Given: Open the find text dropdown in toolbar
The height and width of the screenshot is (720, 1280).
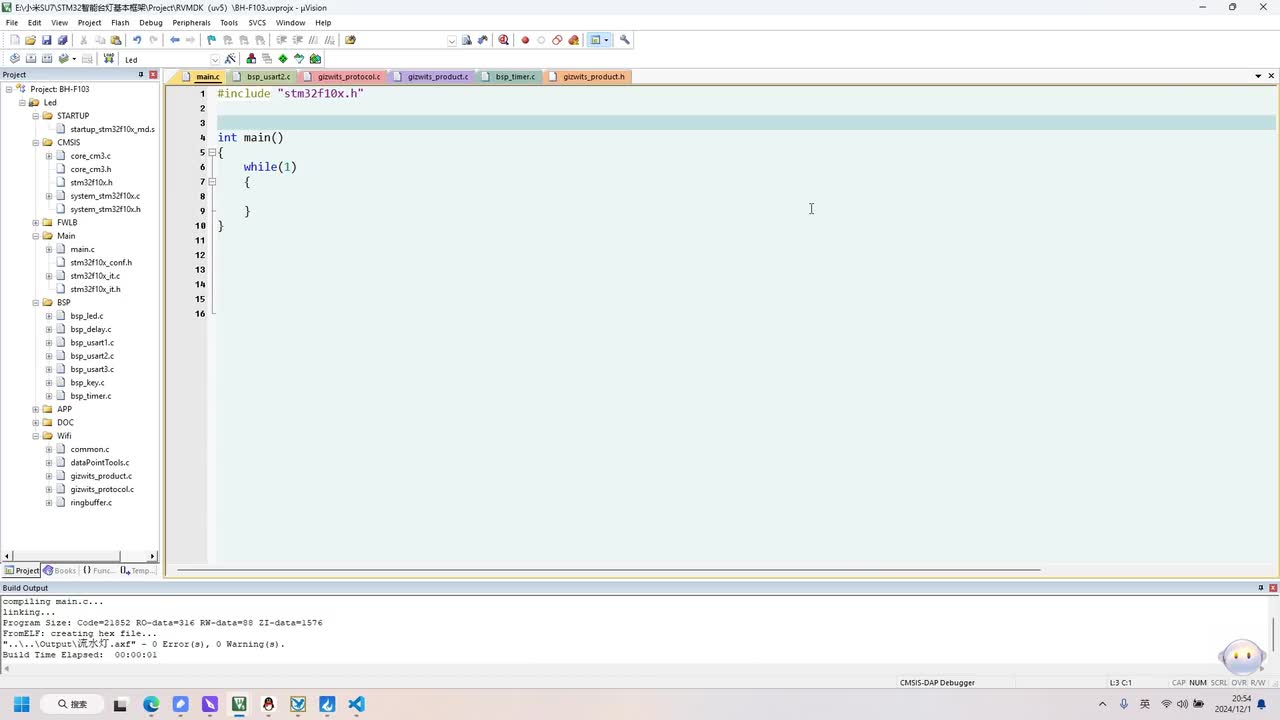Looking at the screenshot, I should (x=452, y=41).
